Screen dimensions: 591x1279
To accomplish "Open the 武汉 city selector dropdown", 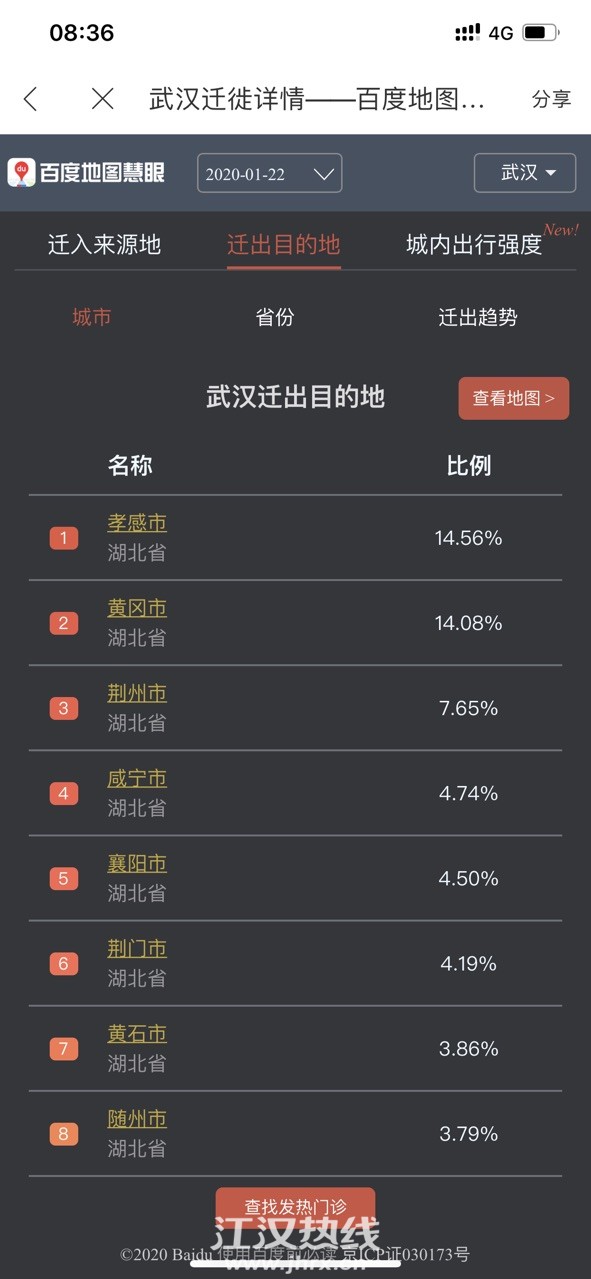I will (x=525, y=173).
